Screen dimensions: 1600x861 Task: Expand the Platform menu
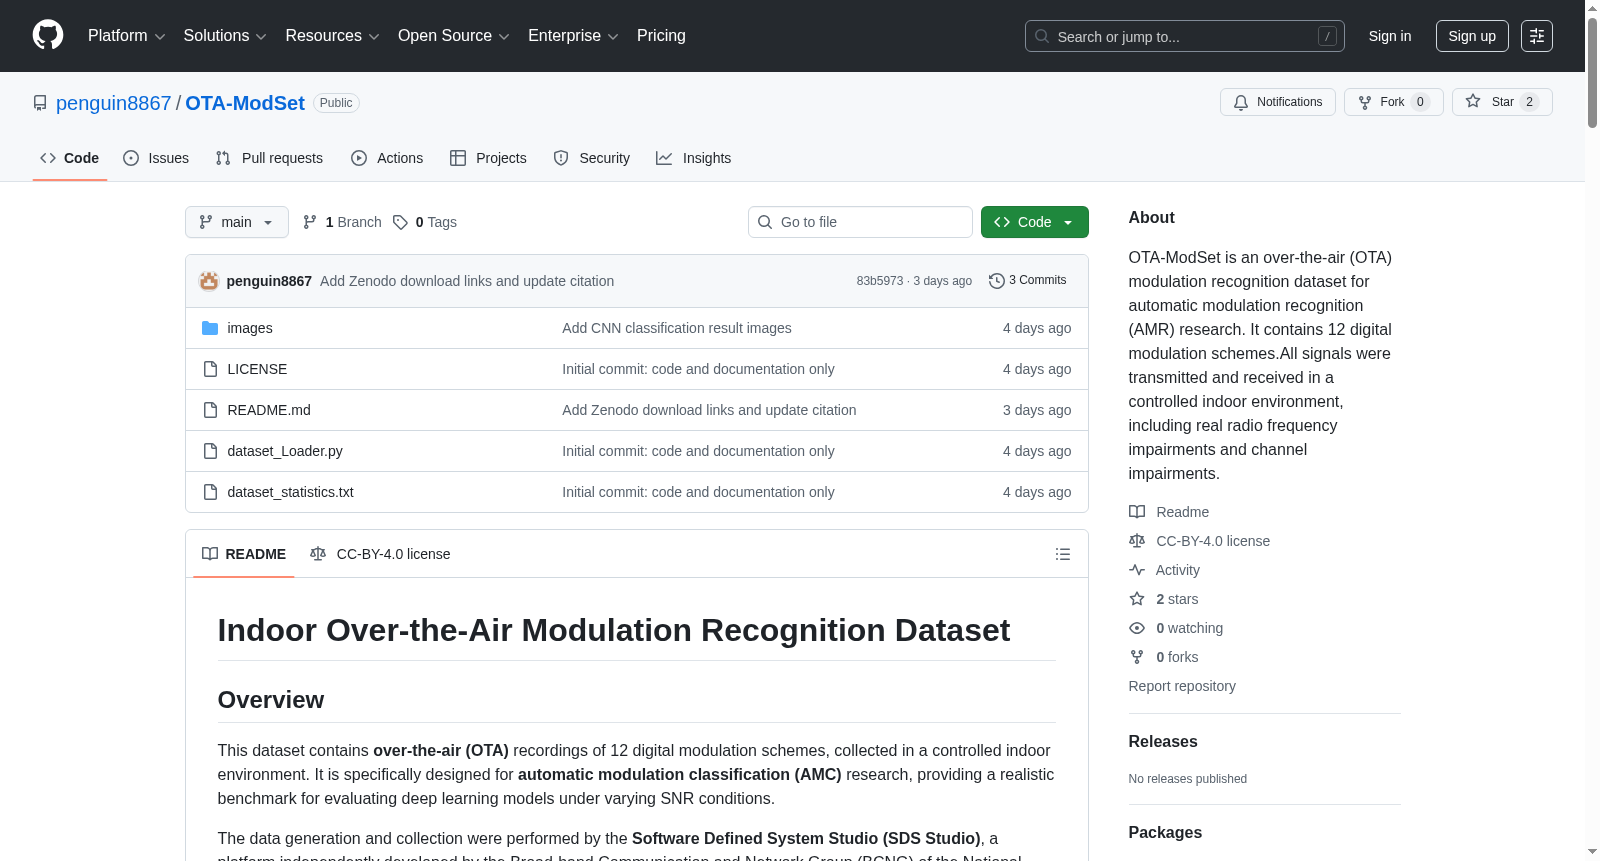pyautogui.click(x=127, y=36)
